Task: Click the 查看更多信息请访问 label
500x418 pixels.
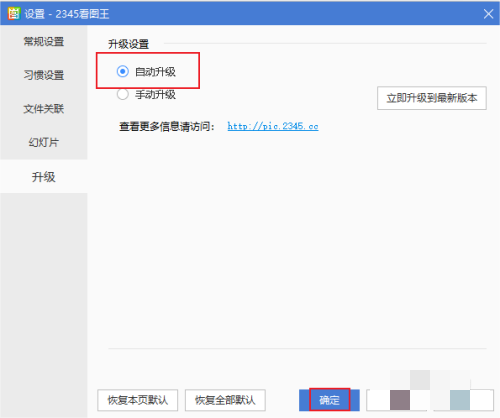Action: tap(167, 126)
